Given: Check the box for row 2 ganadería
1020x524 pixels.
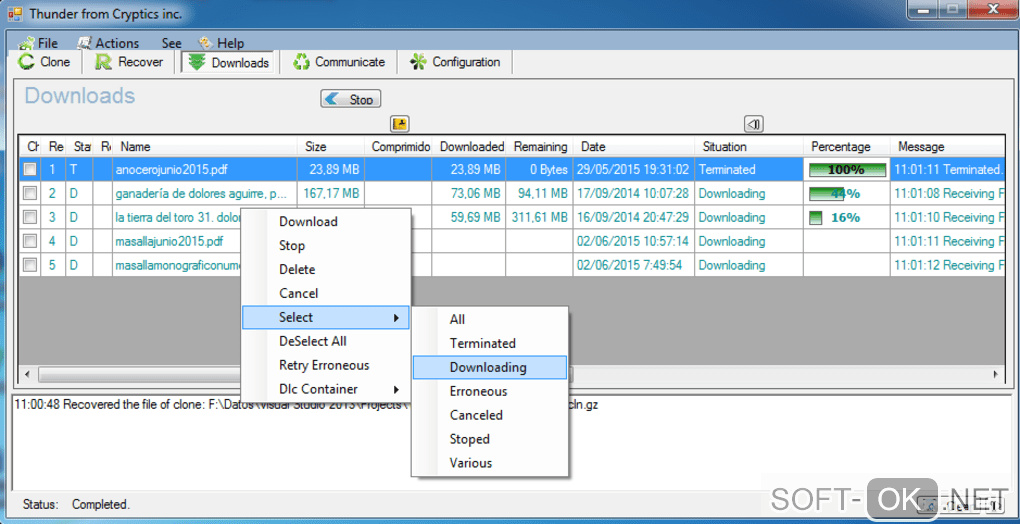Looking at the screenshot, I should [x=30, y=194].
